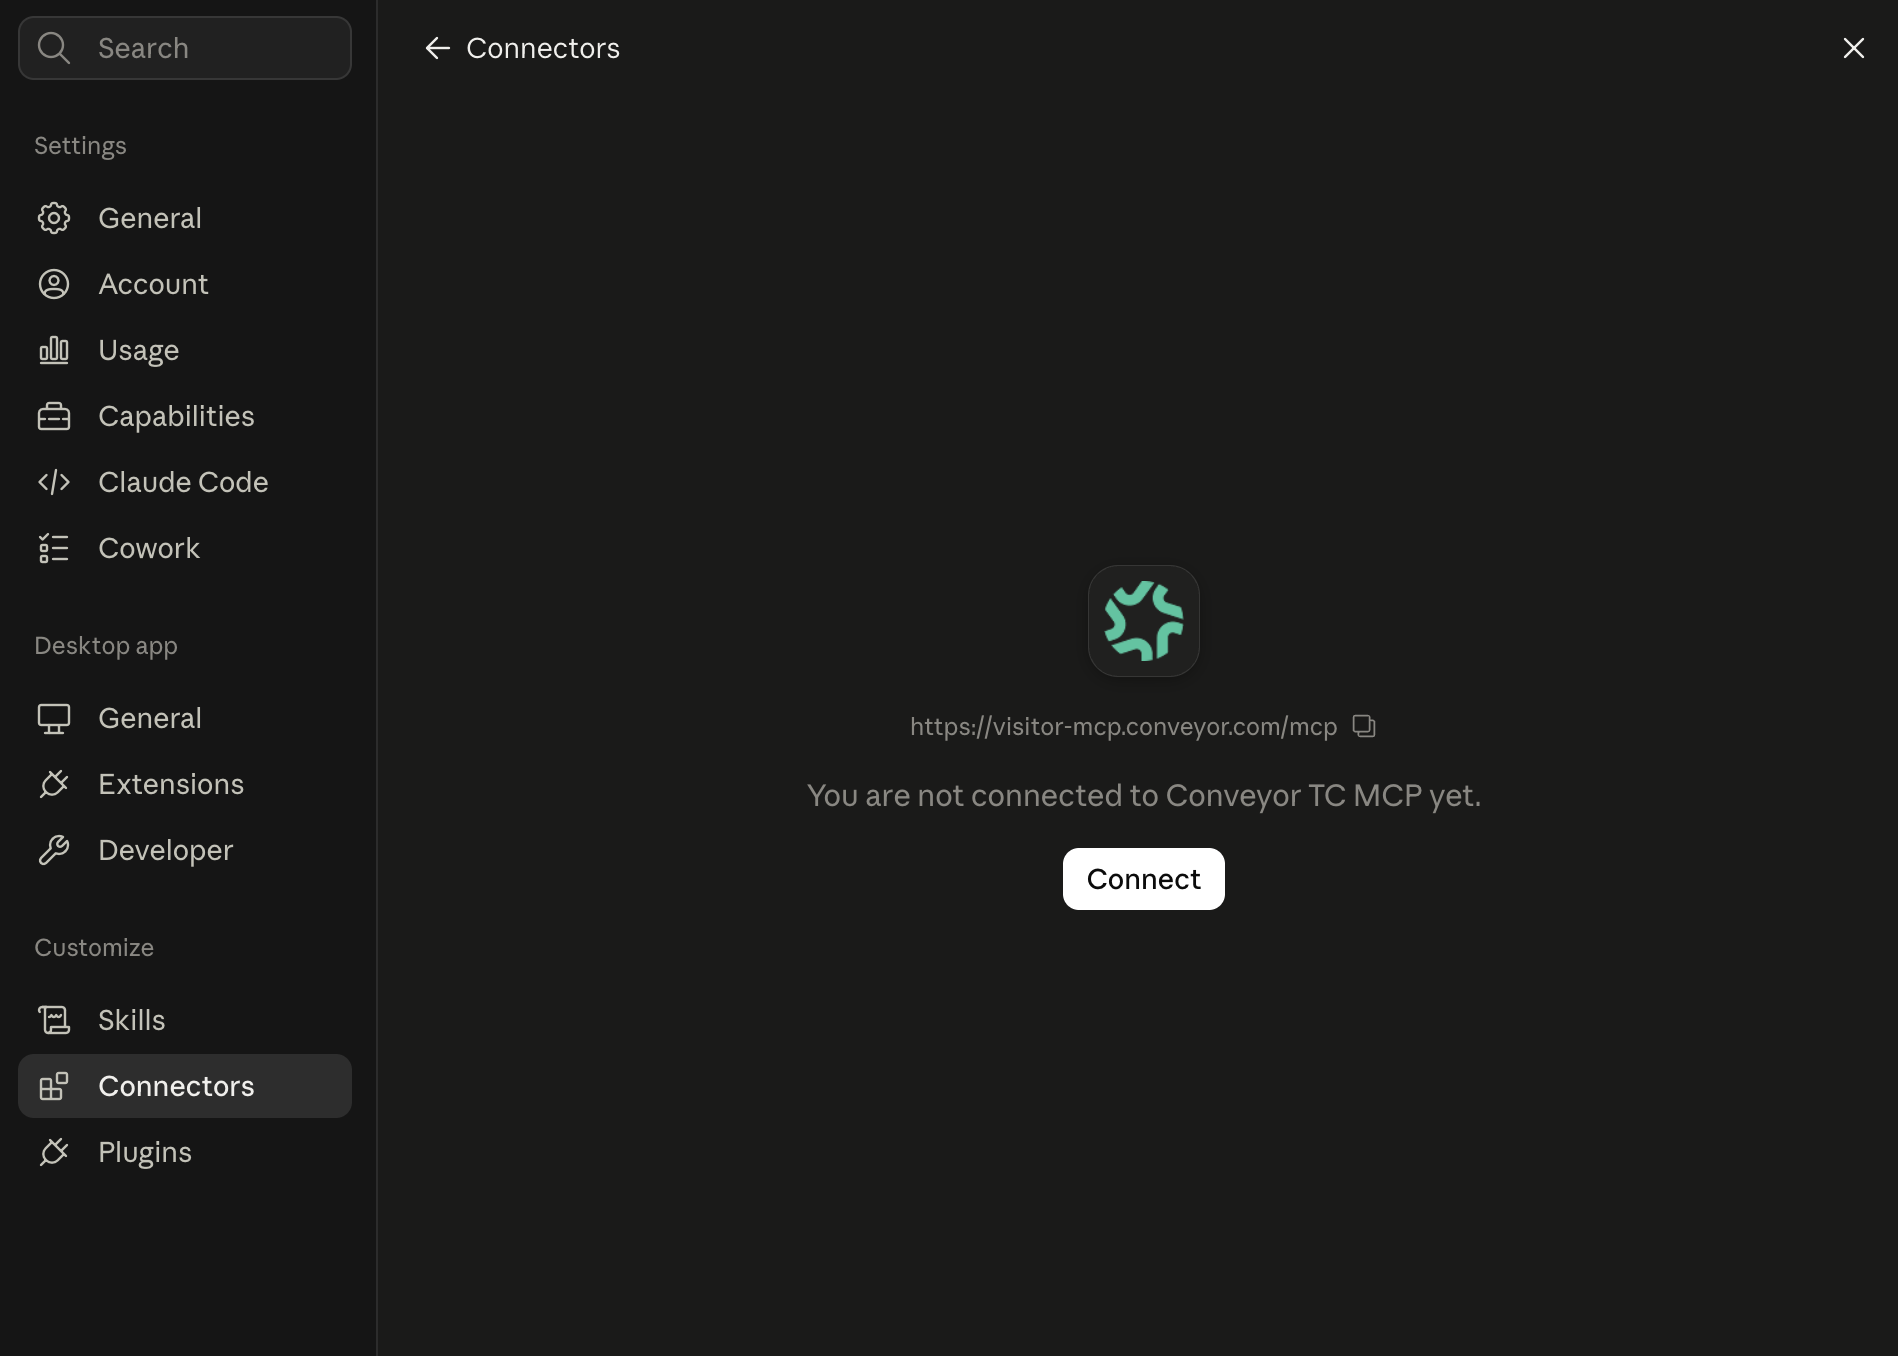1898x1356 pixels.
Task: Open the Capabilities settings page
Action: point(185,416)
